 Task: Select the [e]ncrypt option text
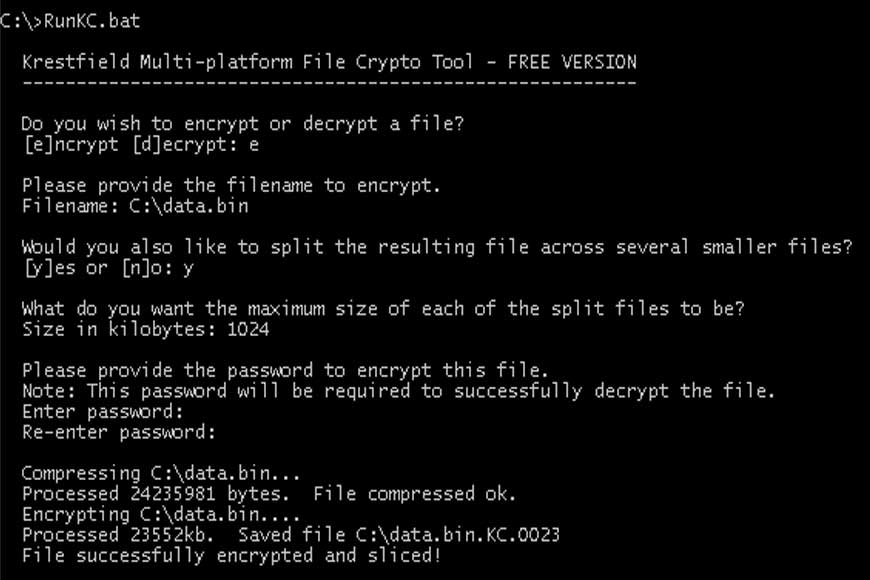click(71, 145)
